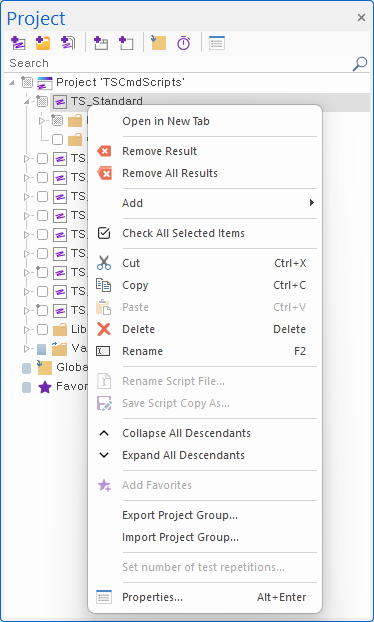Collapse the Project 'TSCmdScripts' root node

[12, 83]
